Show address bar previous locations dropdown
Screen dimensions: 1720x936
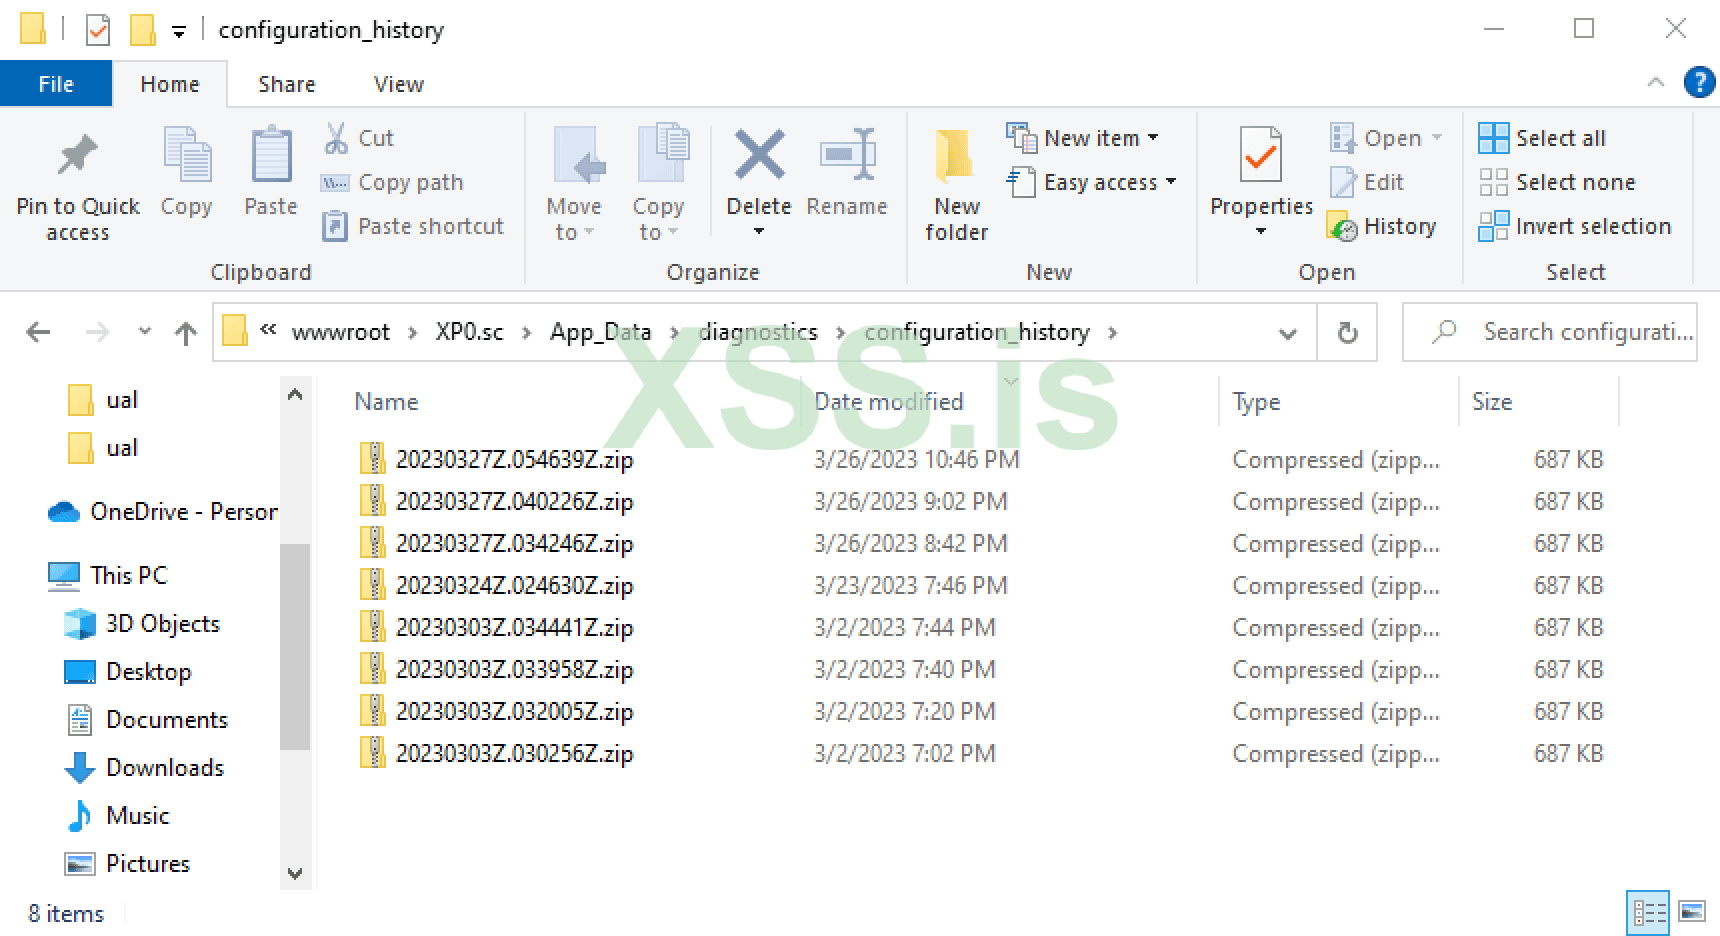tap(1287, 333)
